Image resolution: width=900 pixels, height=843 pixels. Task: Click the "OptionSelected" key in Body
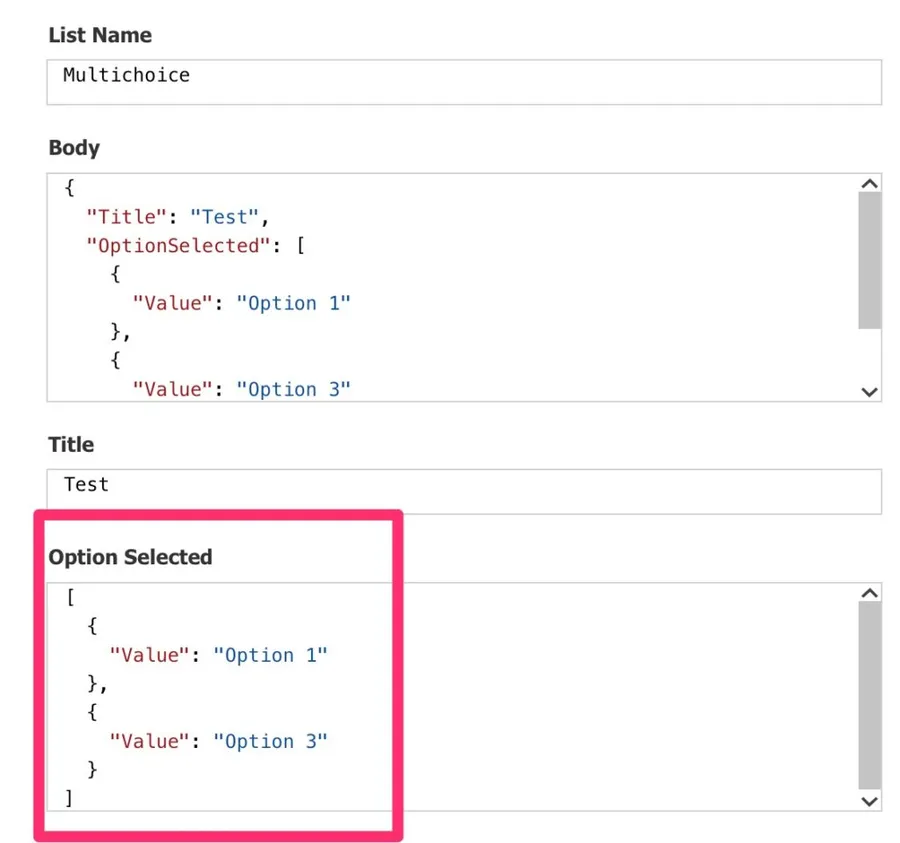pyautogui.click(x=178, y=246)
